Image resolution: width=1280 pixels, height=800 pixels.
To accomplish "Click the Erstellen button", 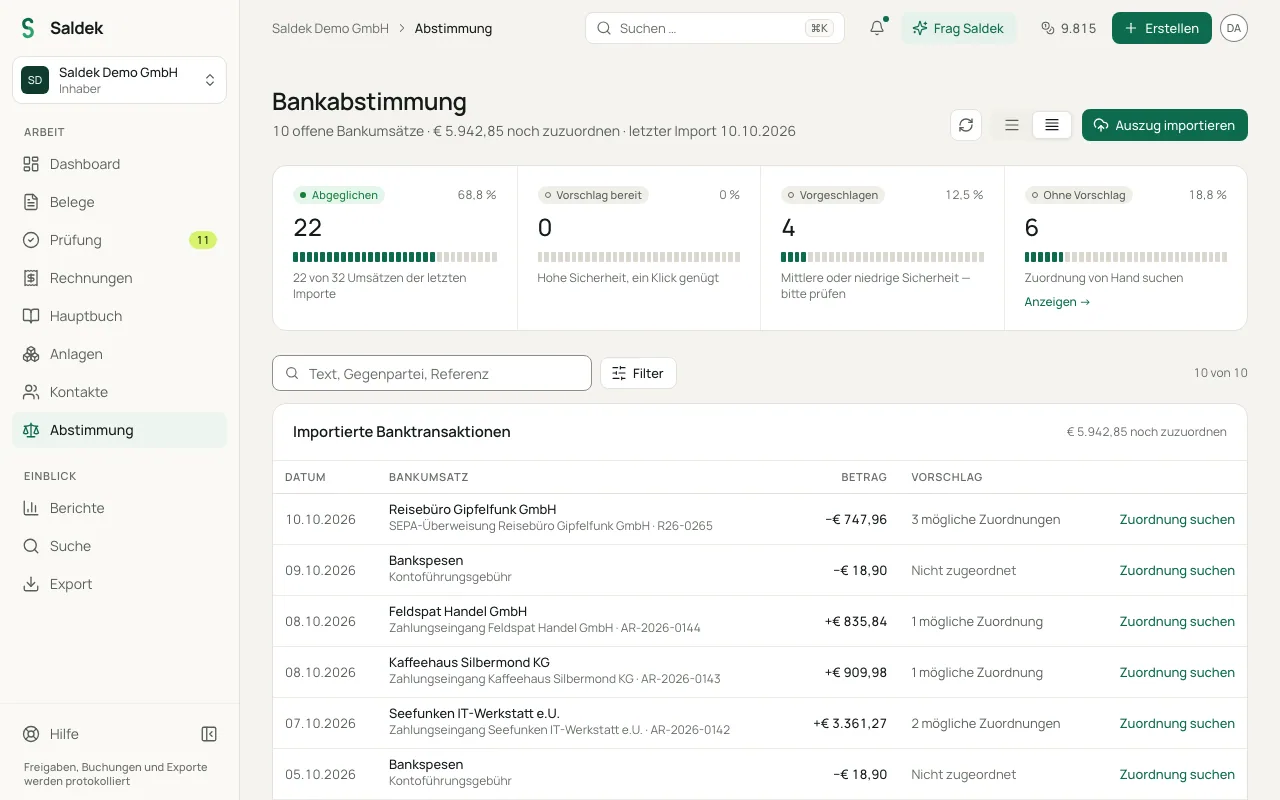I will tap(1162, 28).
